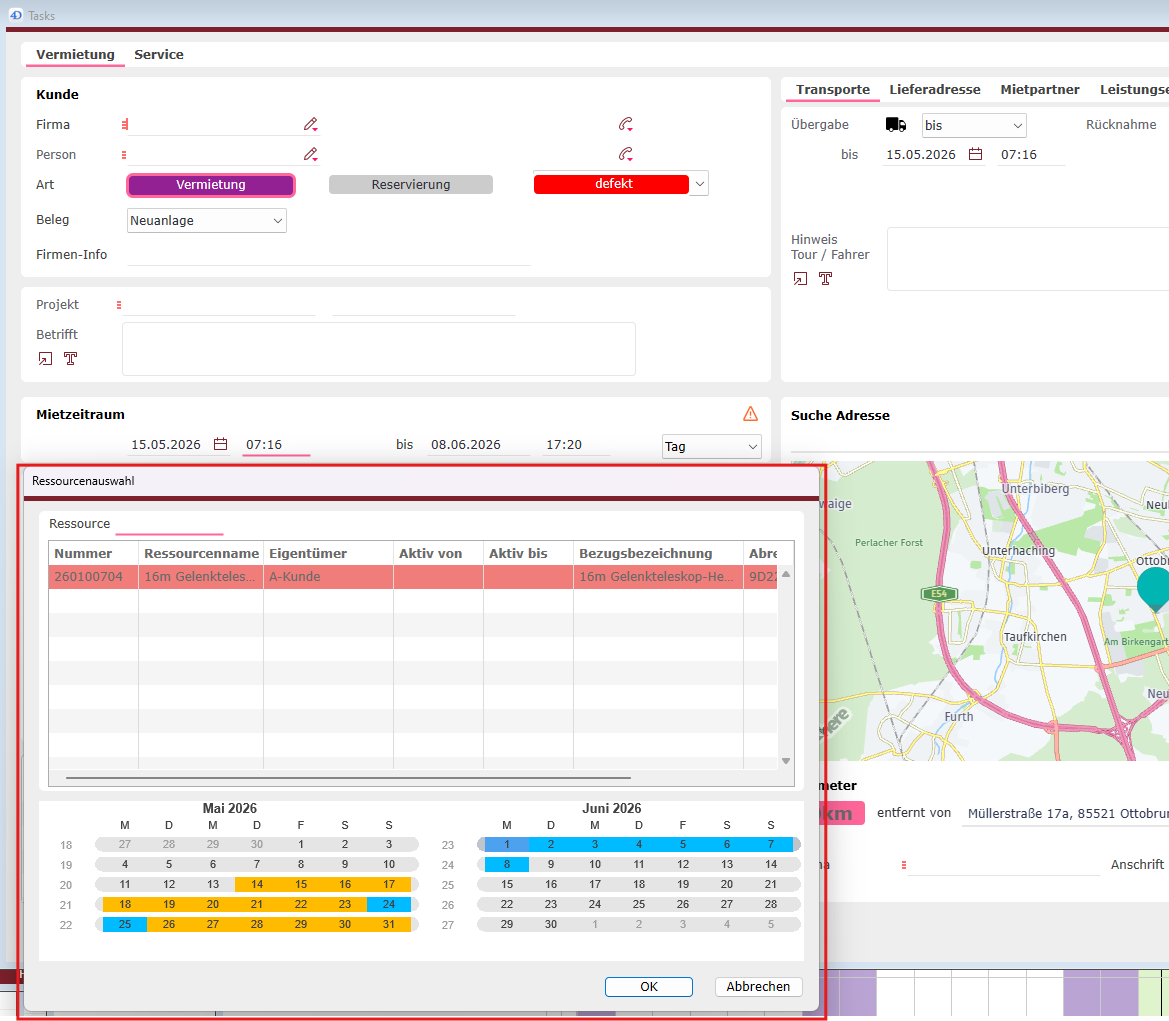
Task: Open calendar icon beside Übergabe date 15.05.2026
Action: coord(975,154)
